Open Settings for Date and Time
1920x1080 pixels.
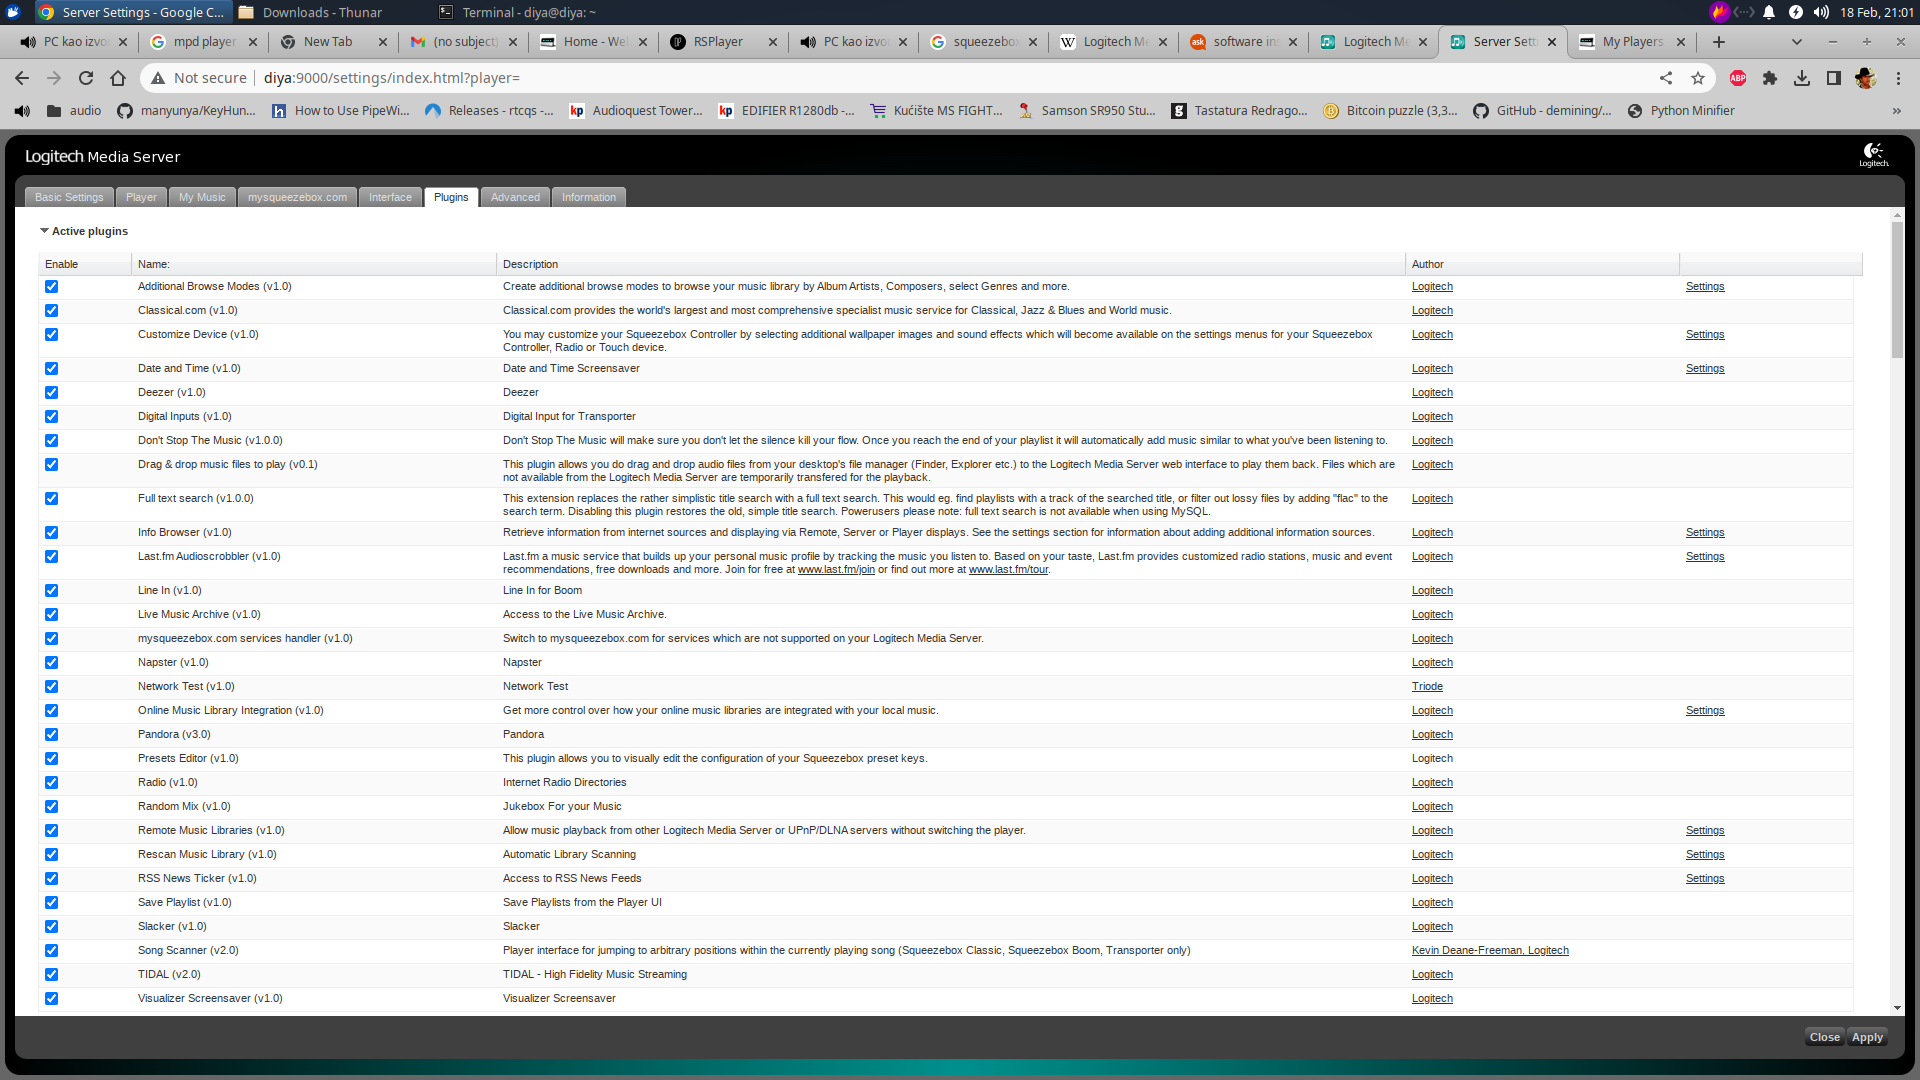pyautogui.click(x=1705, y=369)
